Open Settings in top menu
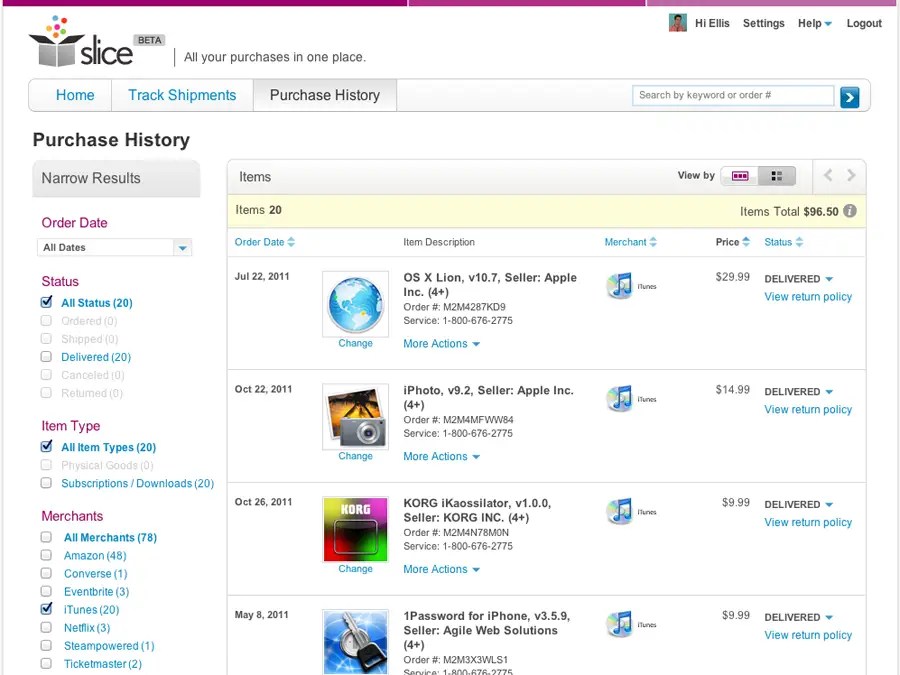The height and width of the screenshot is (675, 900). pos(763,24)
